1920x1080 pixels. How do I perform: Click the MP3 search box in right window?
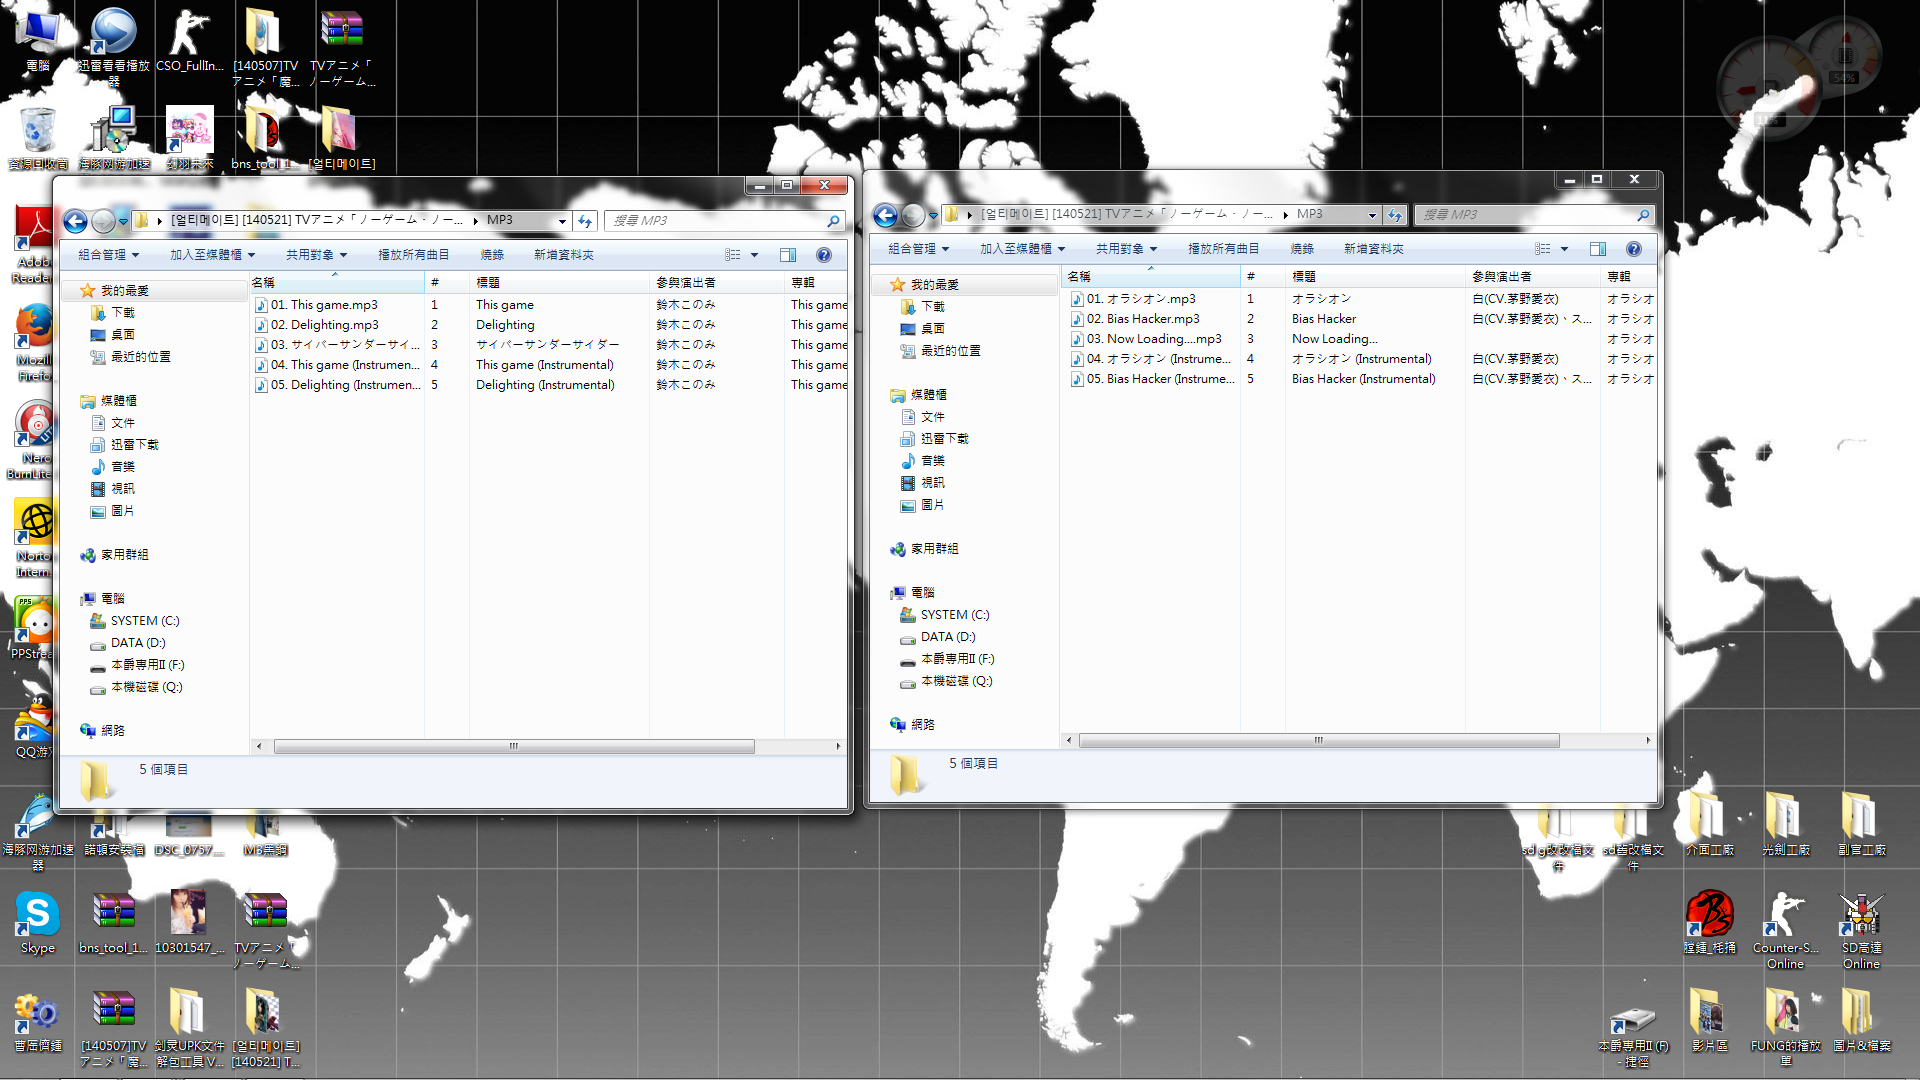(1528, 215)
